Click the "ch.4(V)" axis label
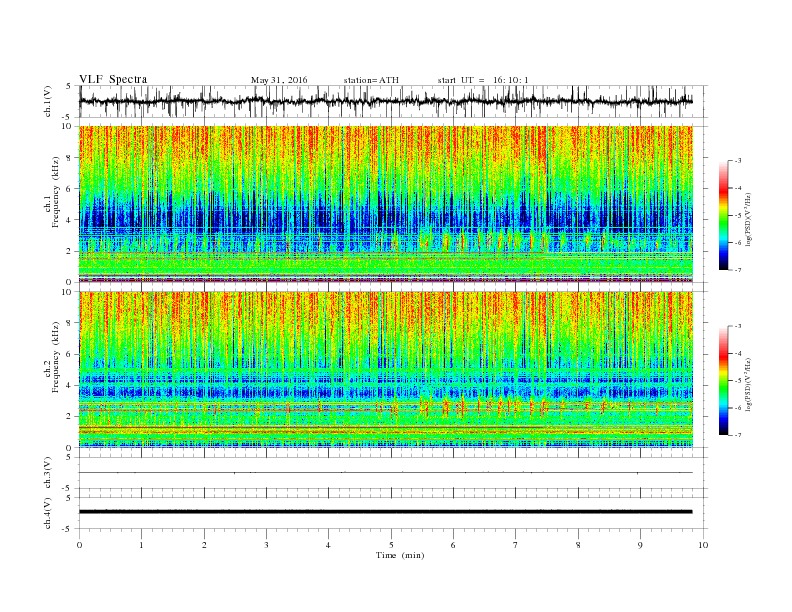Viewport: 792px width, 612px height. (48, 513)
